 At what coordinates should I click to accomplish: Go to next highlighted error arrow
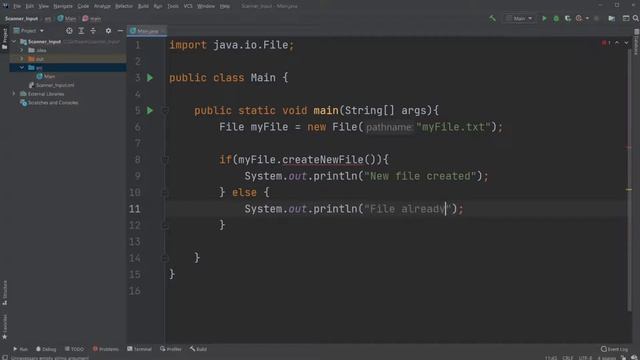[626, 43]
